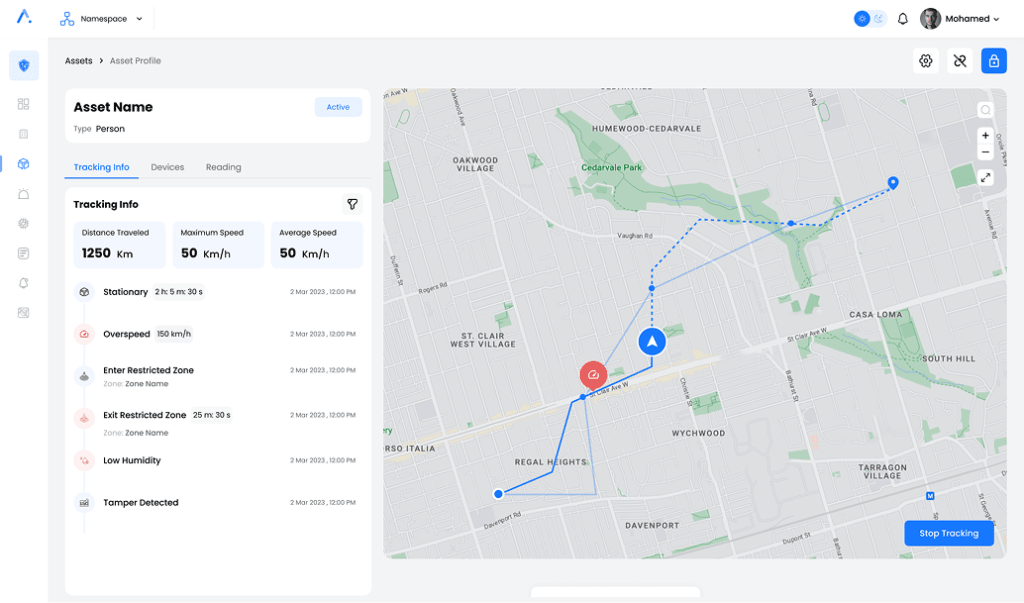Click the asset settings gear icon
This screenshot has height=603, width=1024.
click(x=926, y=61)
